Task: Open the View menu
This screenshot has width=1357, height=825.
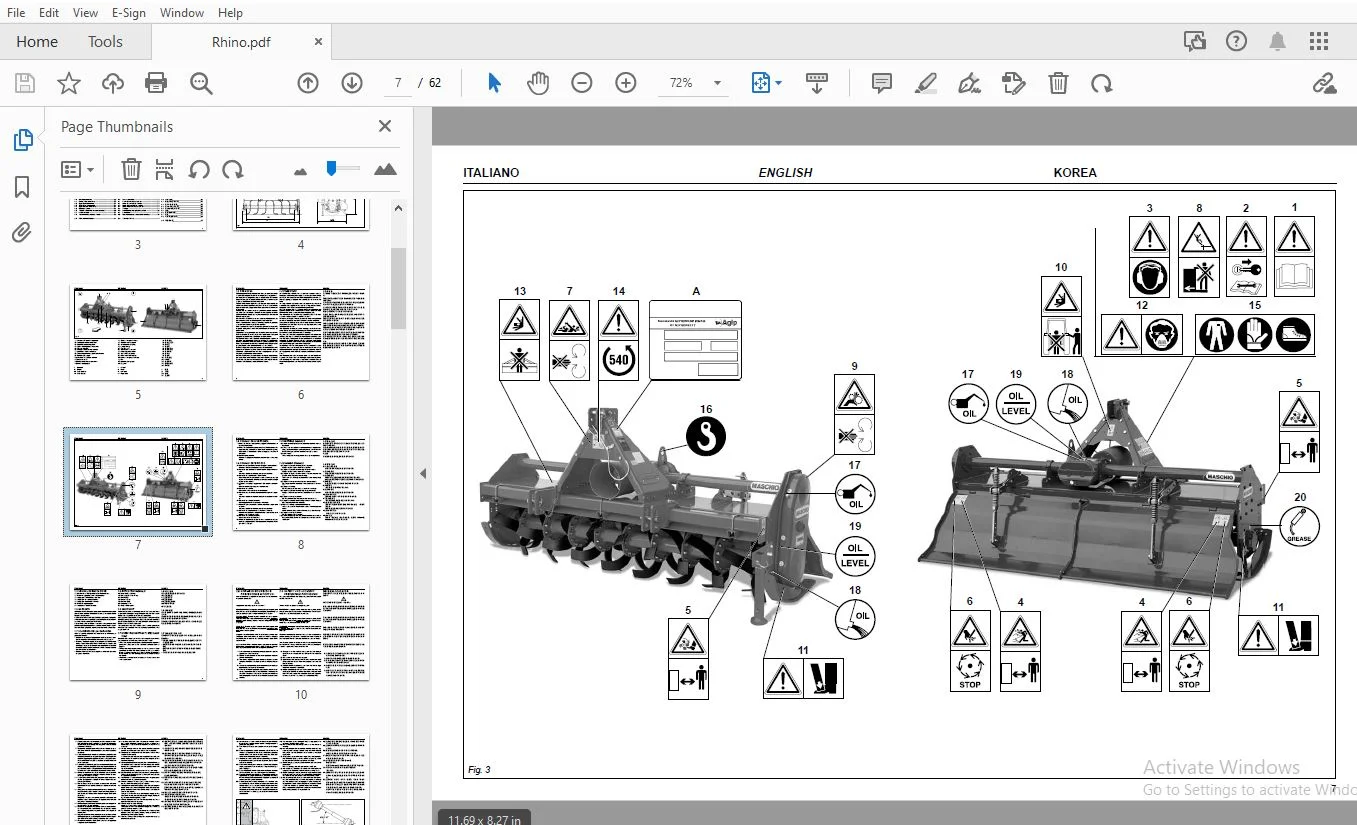Action: (85, 13)
